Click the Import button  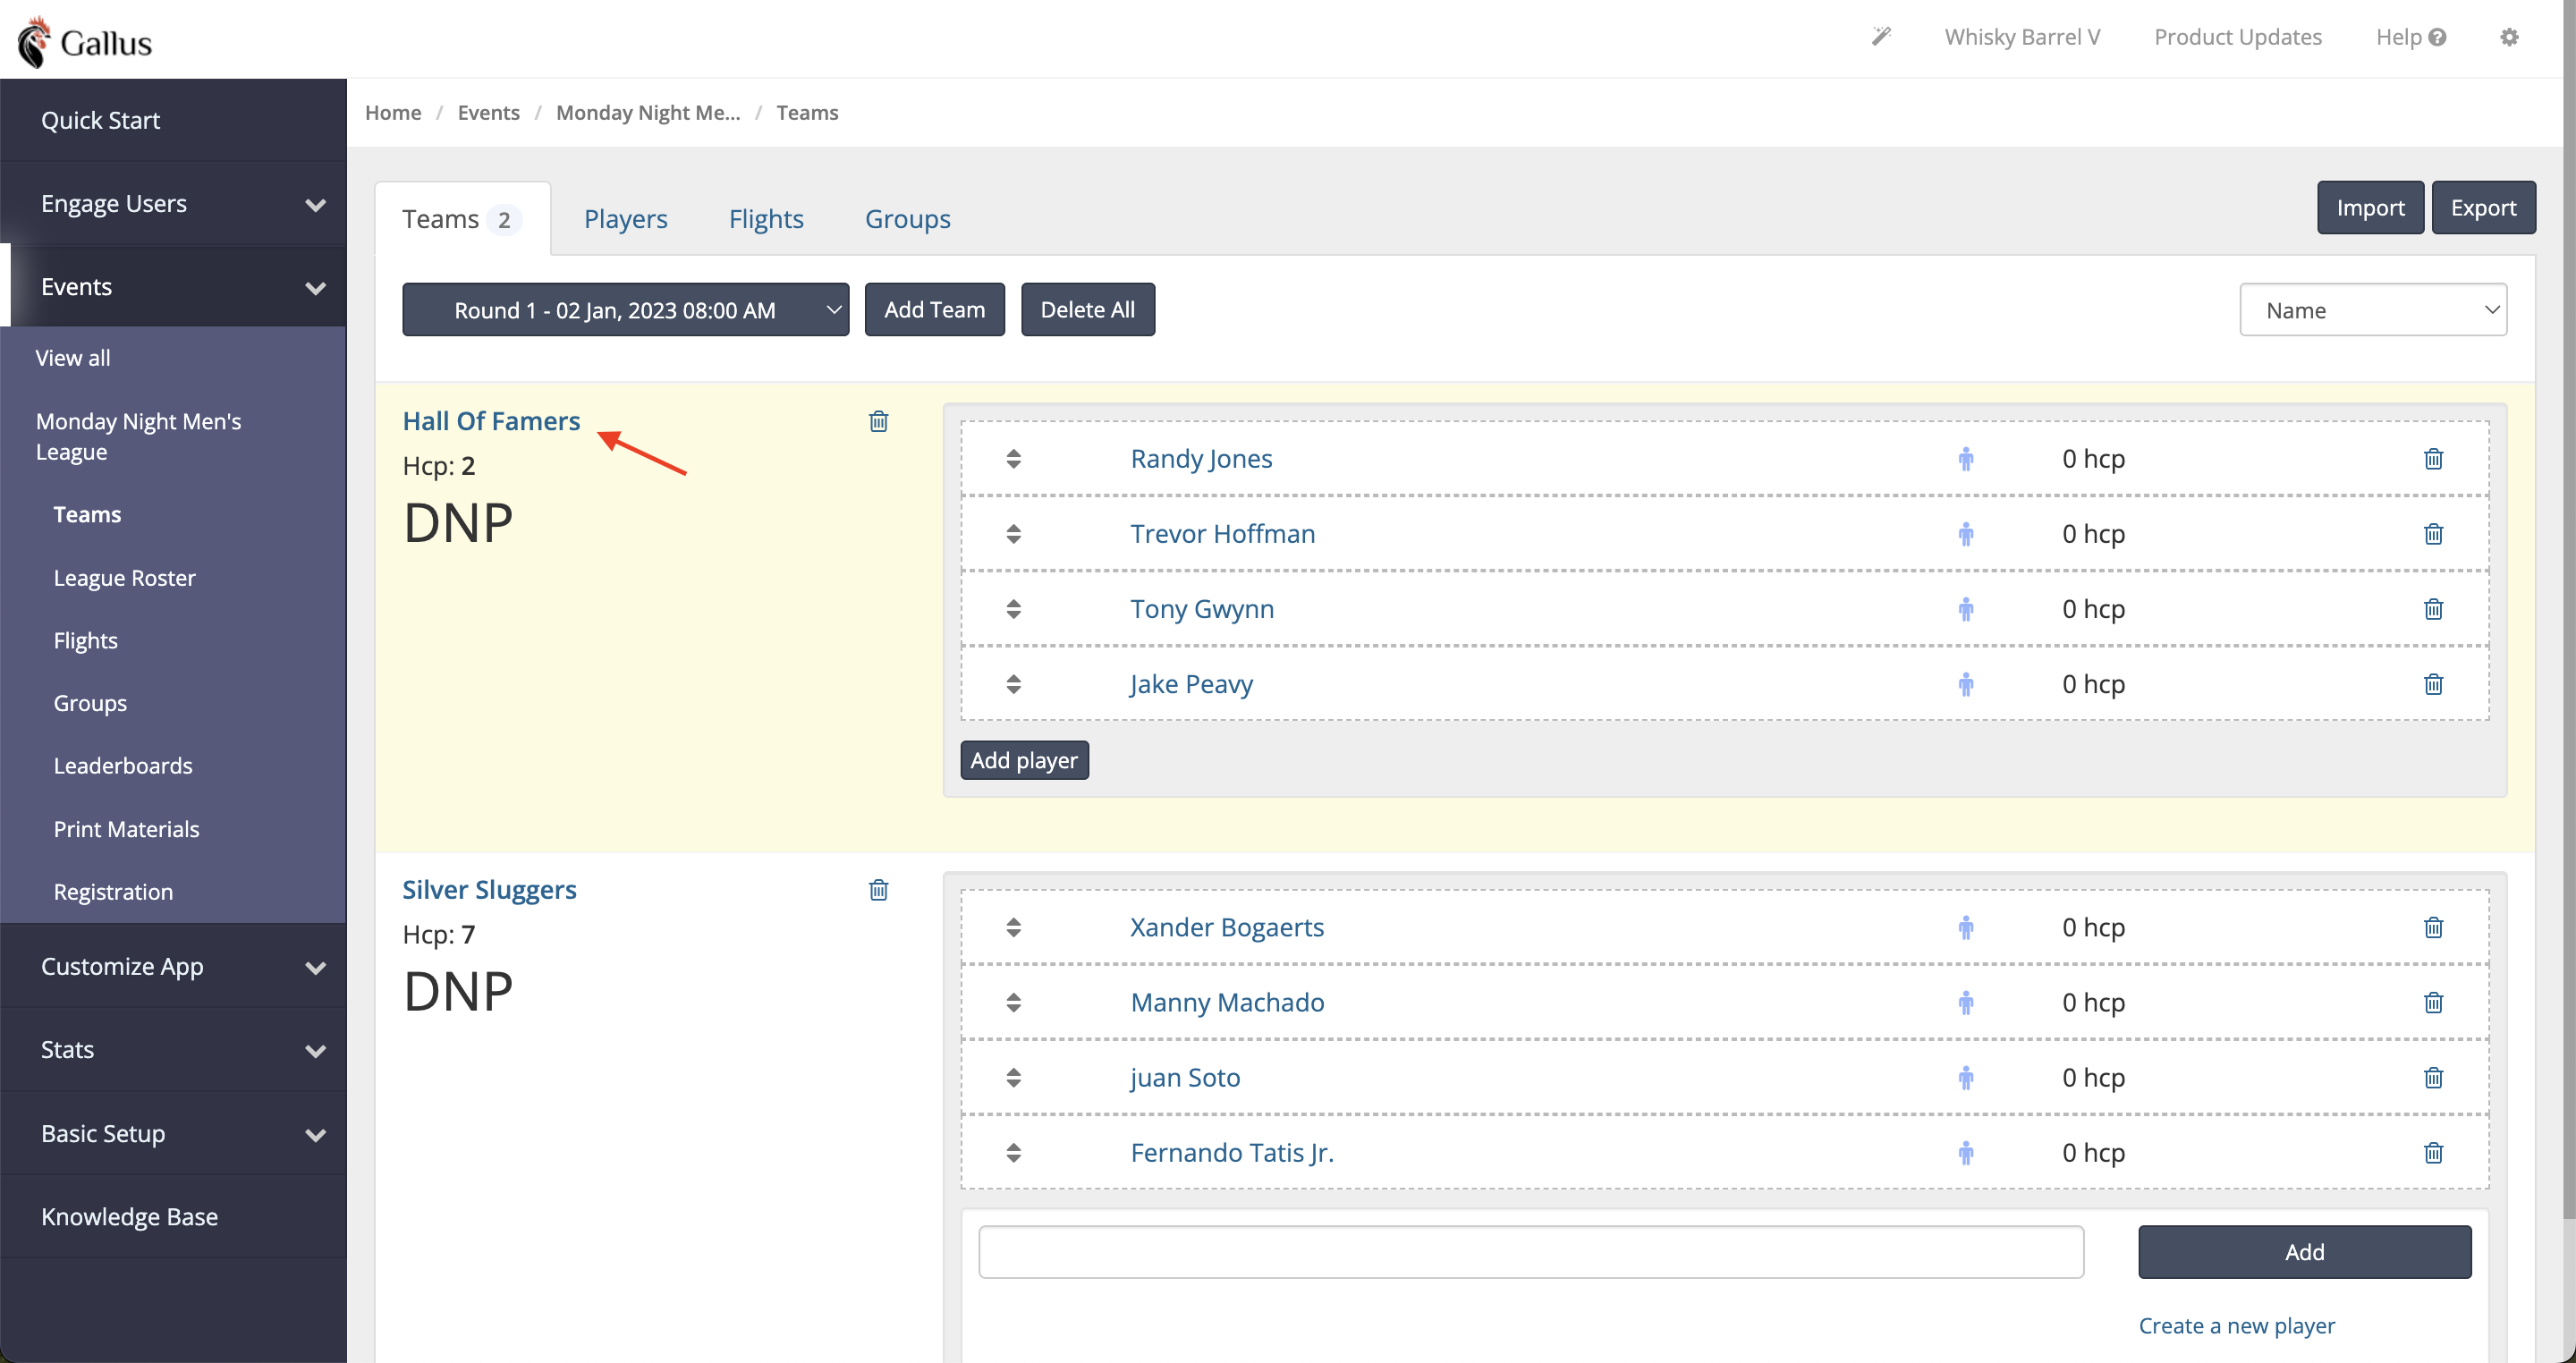tap(2370, 208)
